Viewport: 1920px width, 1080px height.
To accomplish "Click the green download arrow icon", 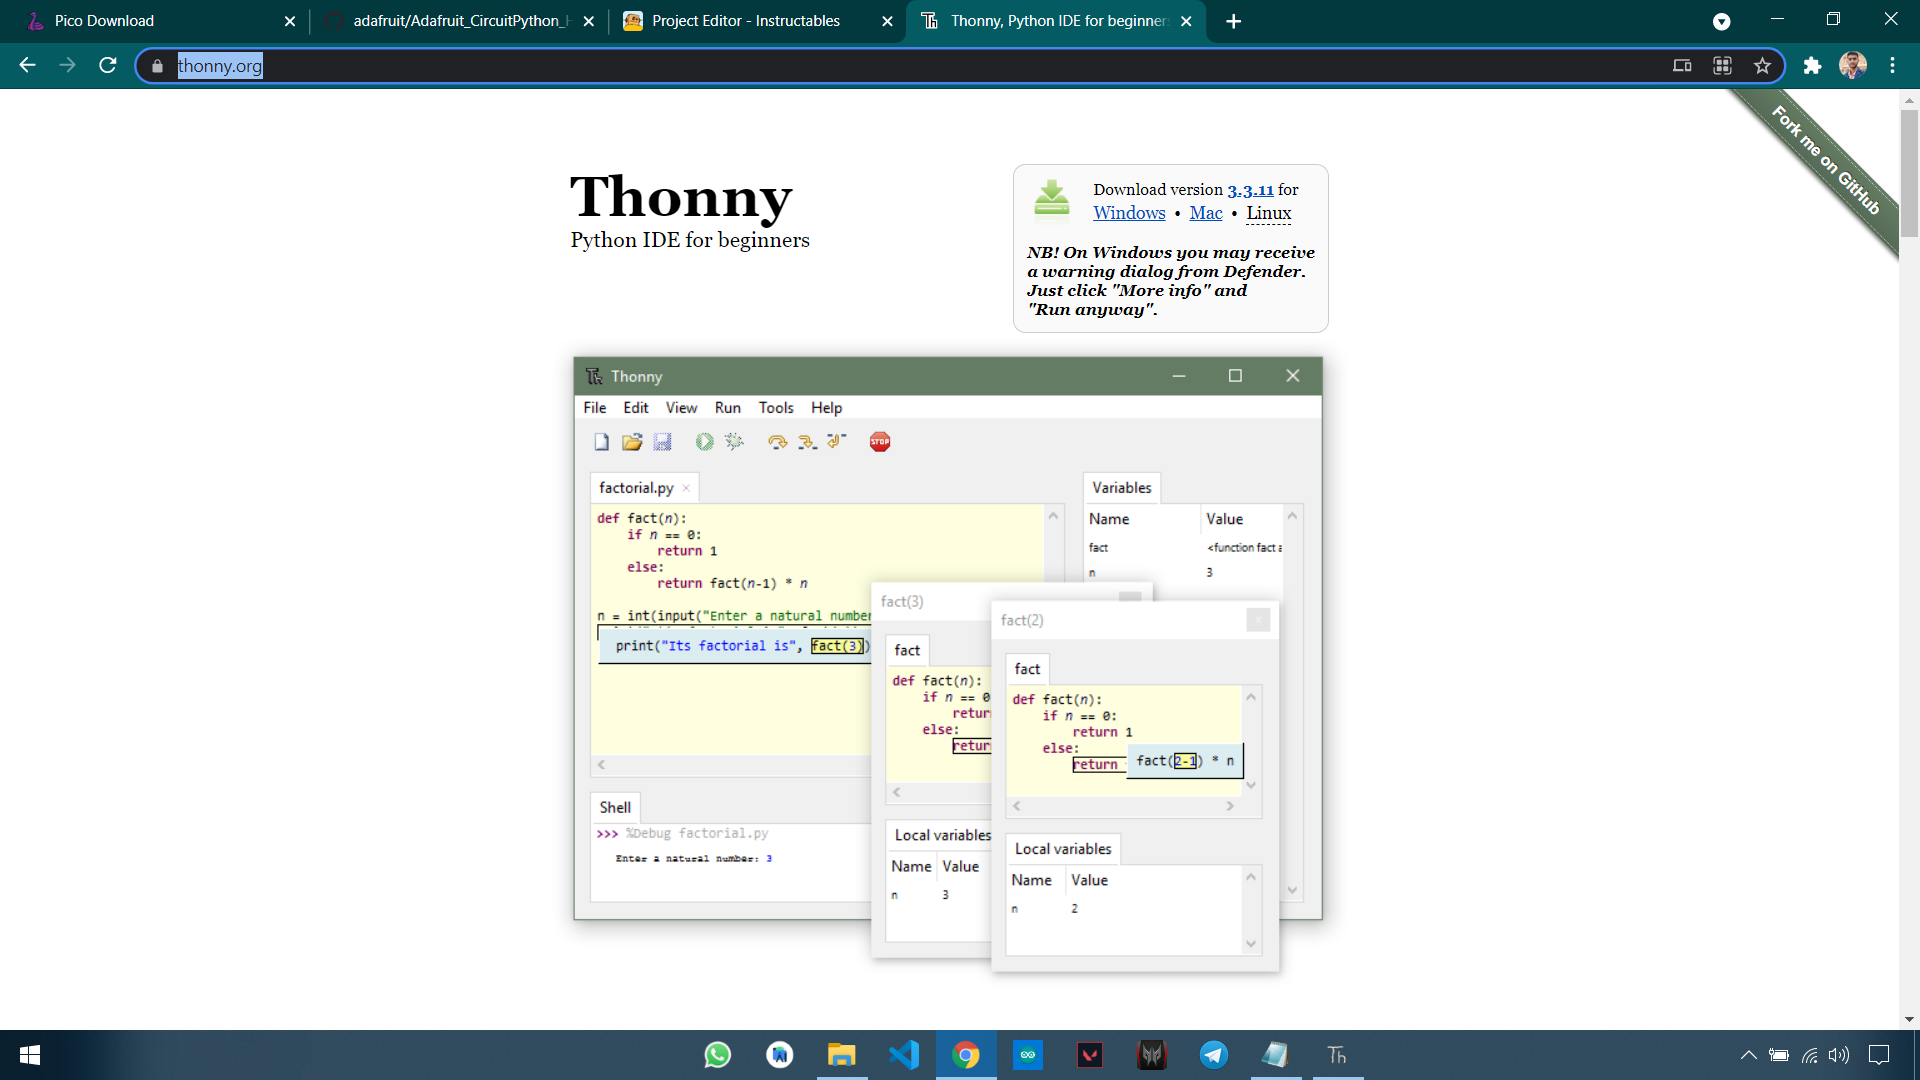I will pyautogui.click(x=1052, y=198).
